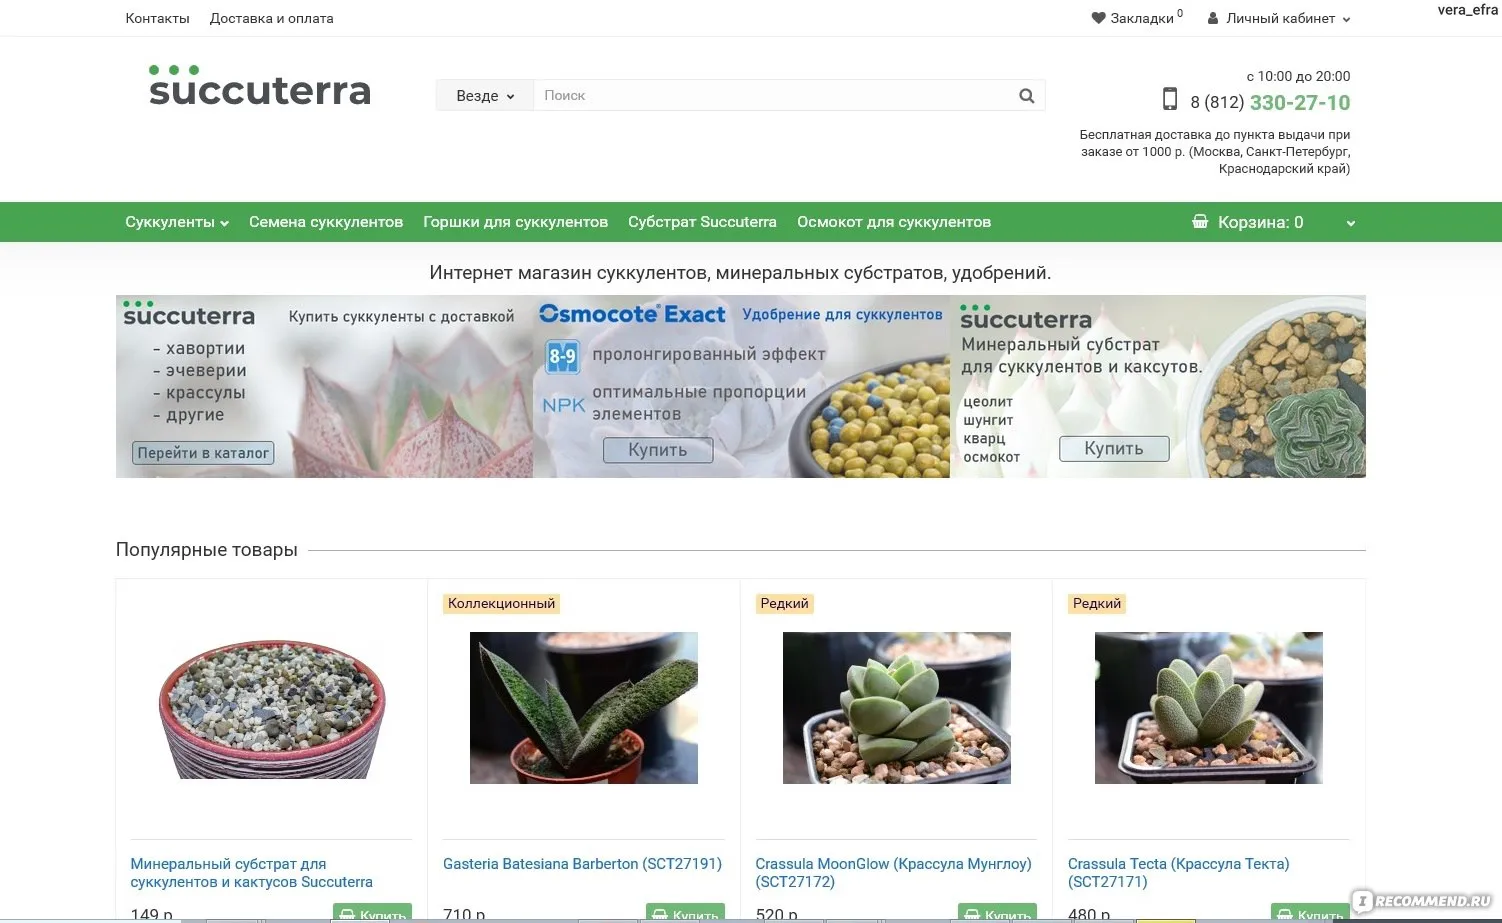The image size is (1502, 923).
Task: Open the Контакты link
Action: point(157,18)
